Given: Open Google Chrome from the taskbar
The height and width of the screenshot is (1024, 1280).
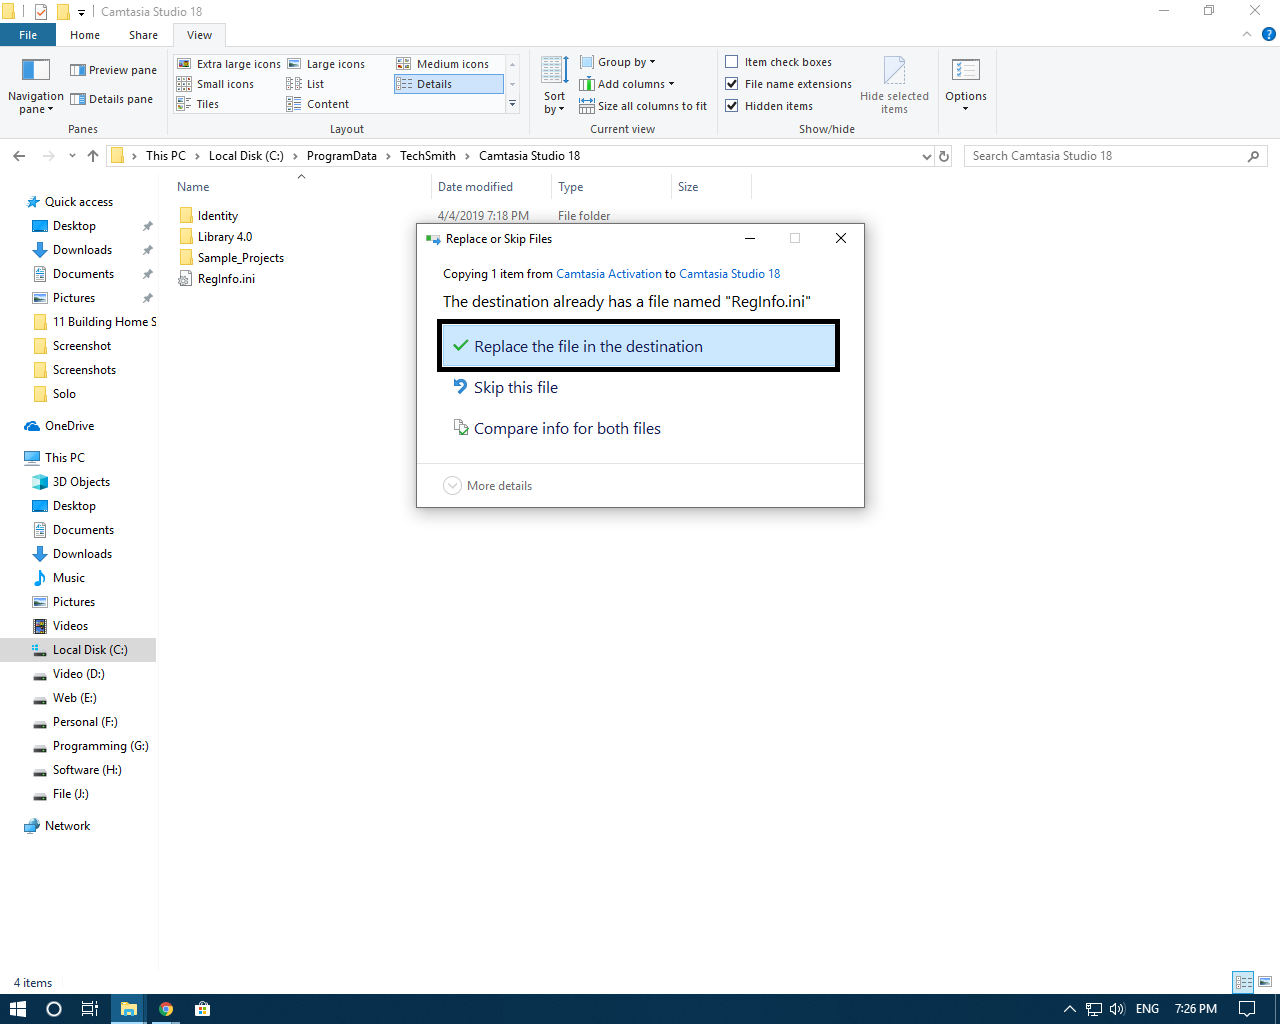Looking at the screenshot, I should (x=166, y=1009).
